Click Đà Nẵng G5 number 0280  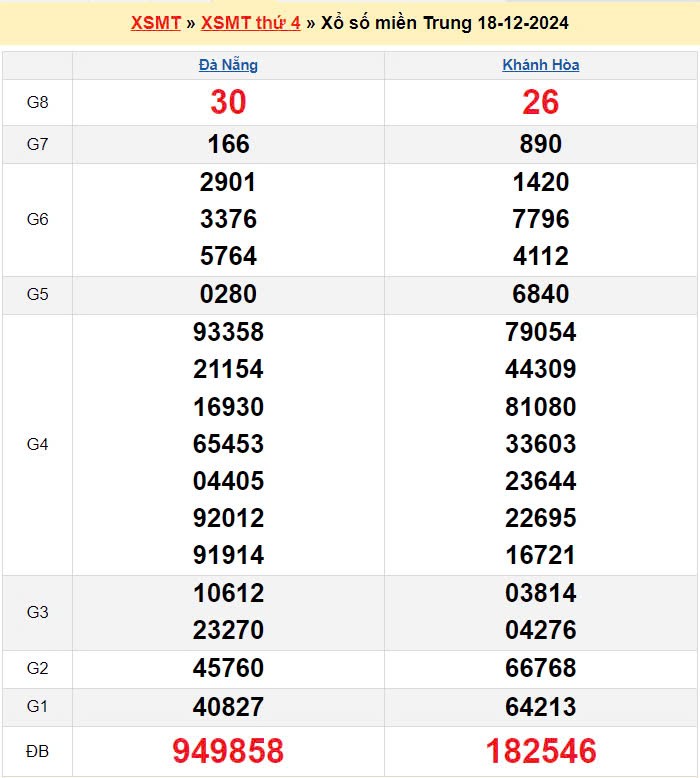point(228,294)
